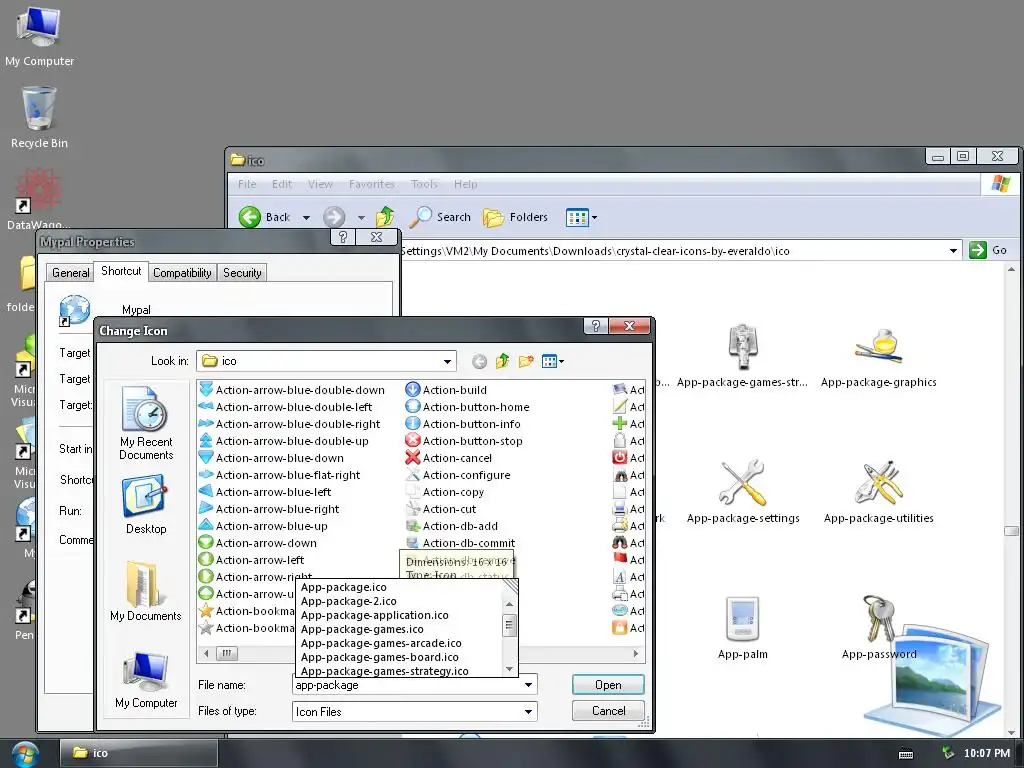Select Action-cancel icon file

(x=449, y=458)
